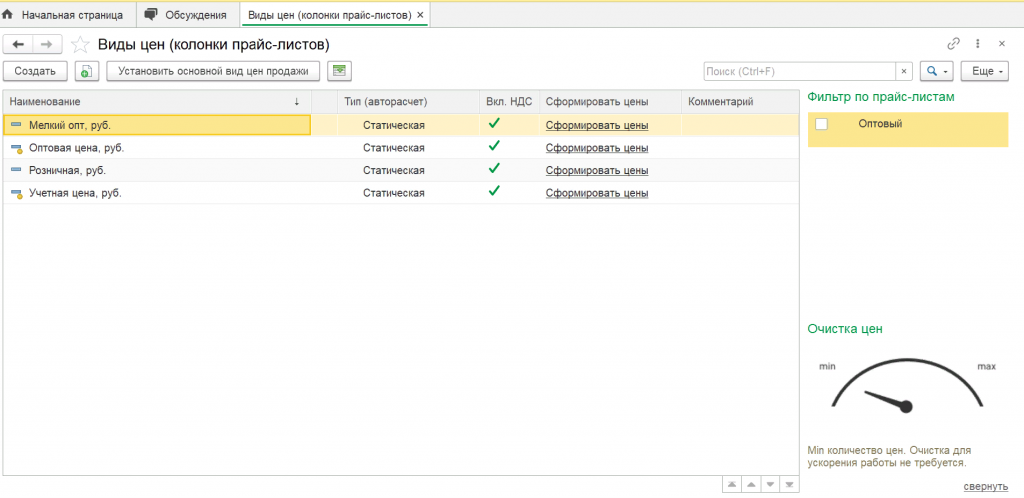
Task: Click Сформировать цены link for Учетная цена
Action: pyautogui.click(x=597, y=193)
